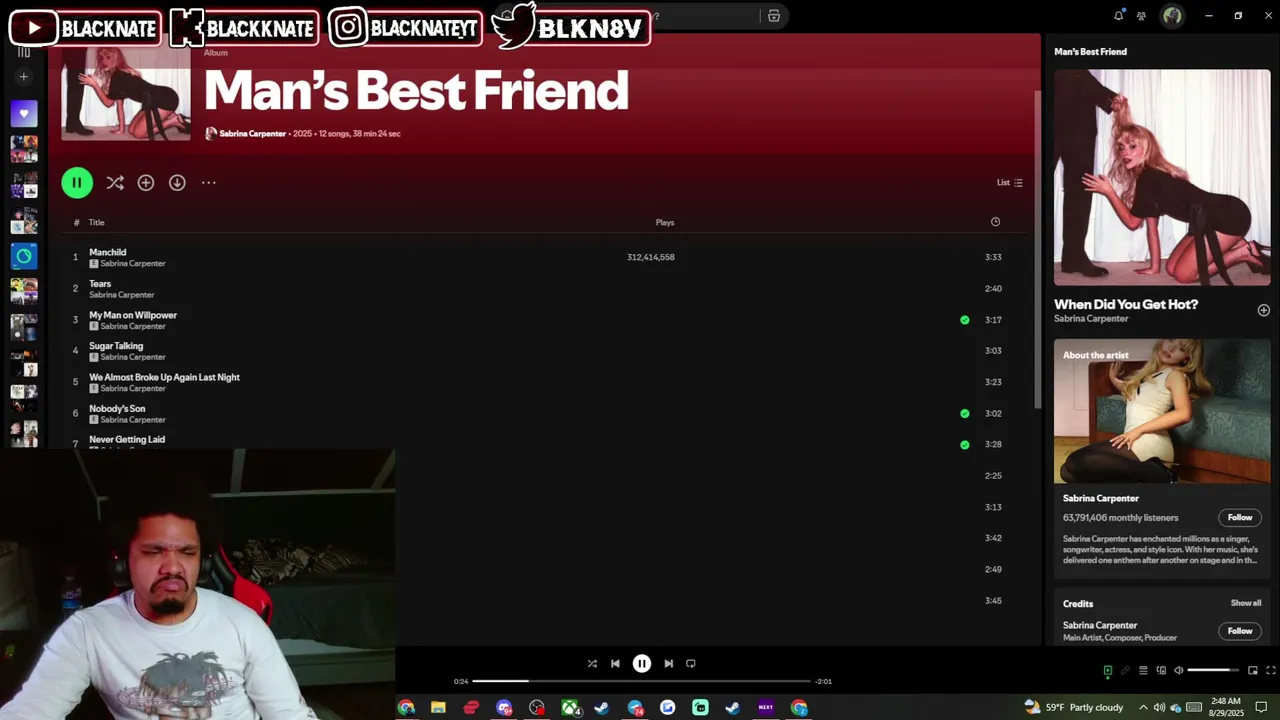Download the Man's Best Friend album
The image size is (1280, 720).
click(x=177, y=183)
